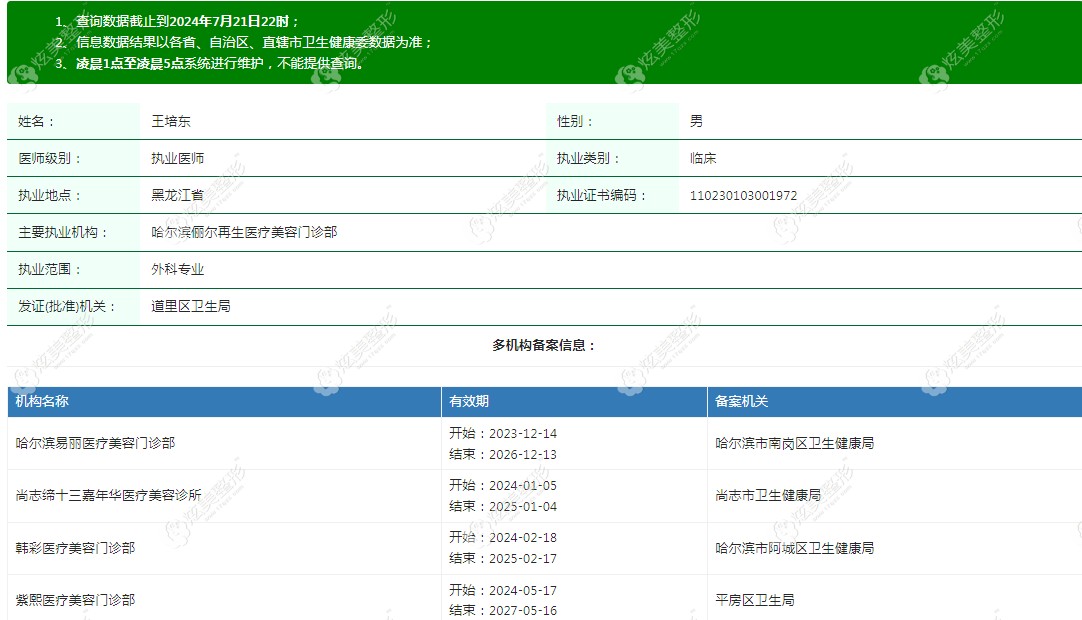The height and width of the screenshot is (620, 1082).
Task: Click the 道里区卫生局 issuing authority value
Action: (190, 307)
